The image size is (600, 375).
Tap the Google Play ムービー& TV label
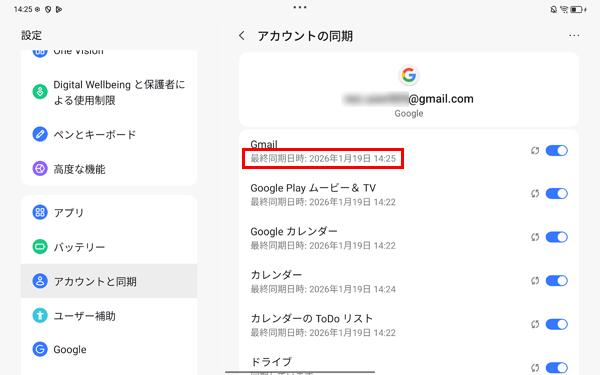[313, 188]
